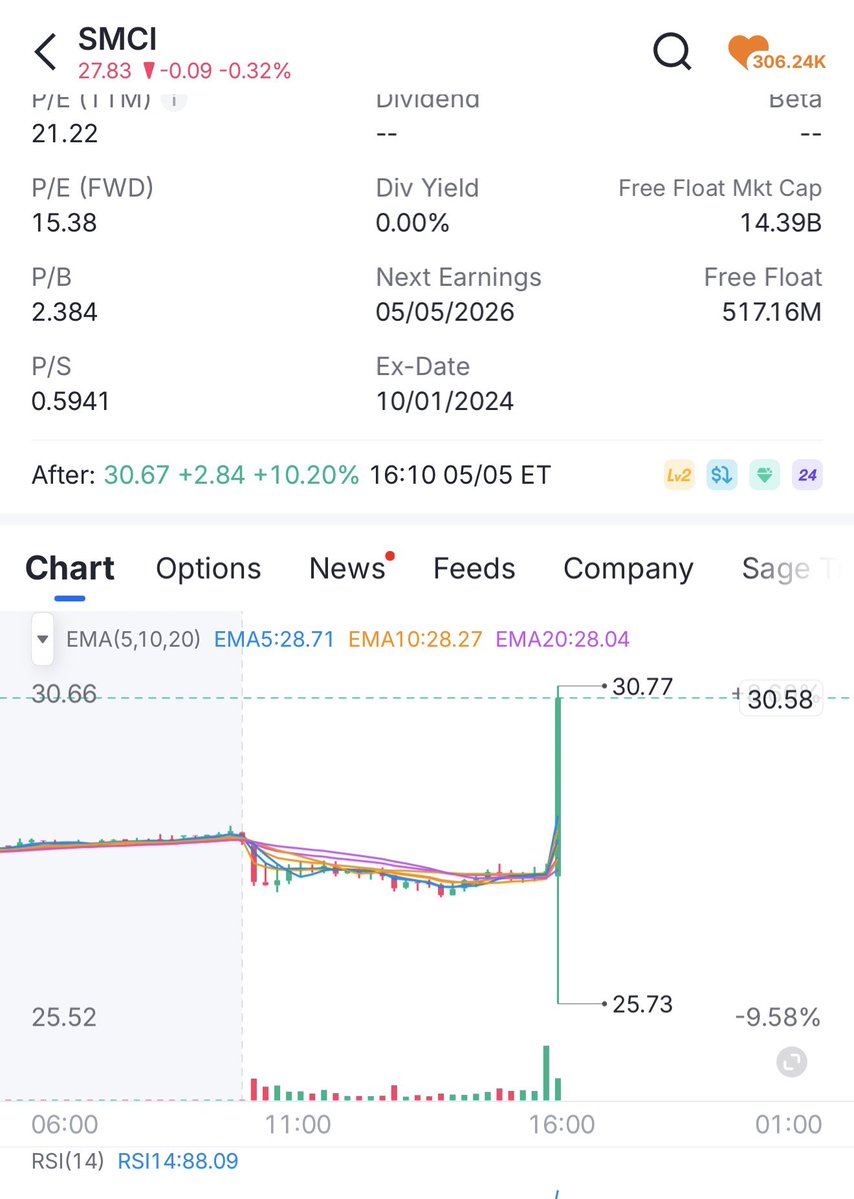Tap the Free Float value 517.16M
854x1199 pixels.
772,312
